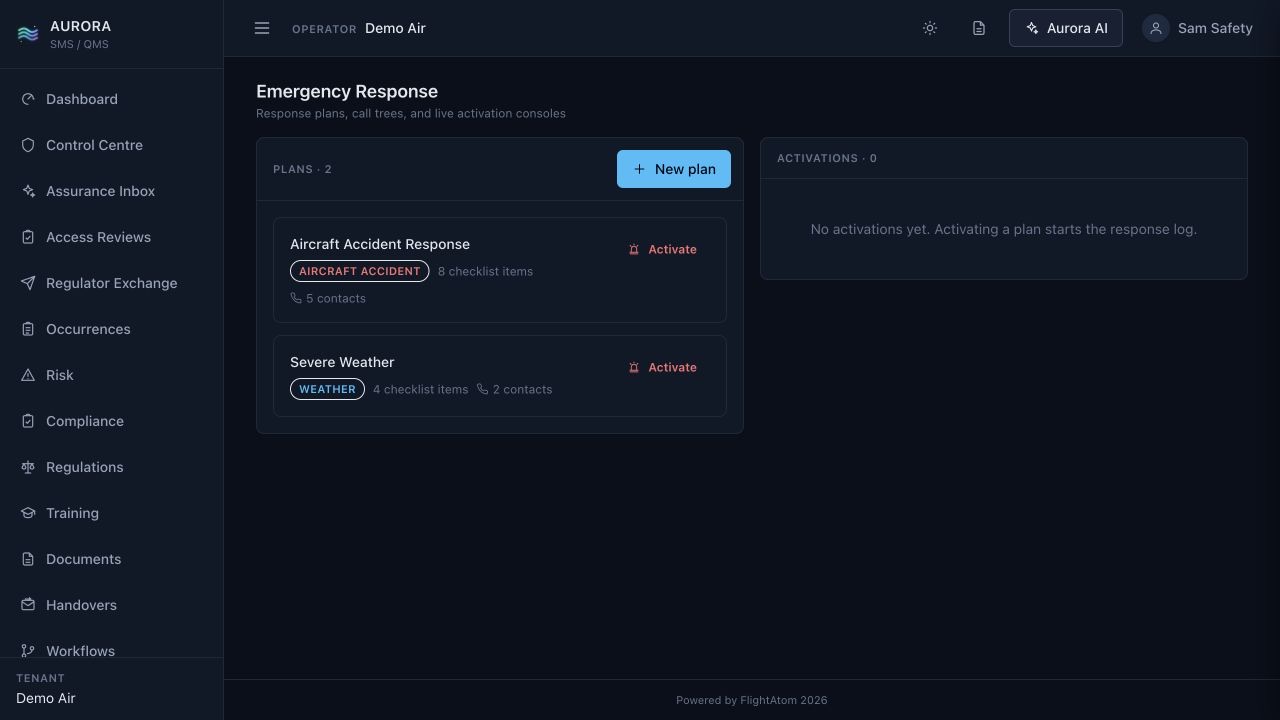Switch theme with the sun icon
Image resolution: width=1280 pixels, height=720 pixels.
click(x=930, y=28)
